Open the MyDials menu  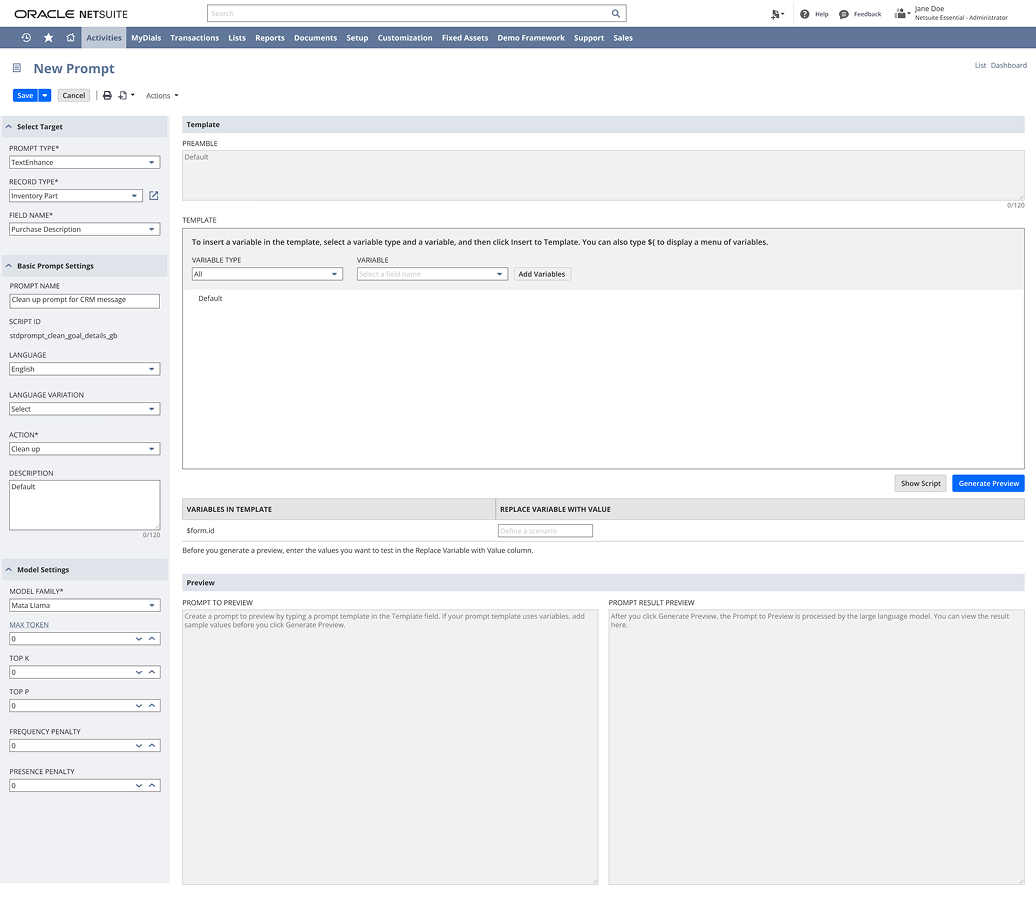tap(146, 38)
